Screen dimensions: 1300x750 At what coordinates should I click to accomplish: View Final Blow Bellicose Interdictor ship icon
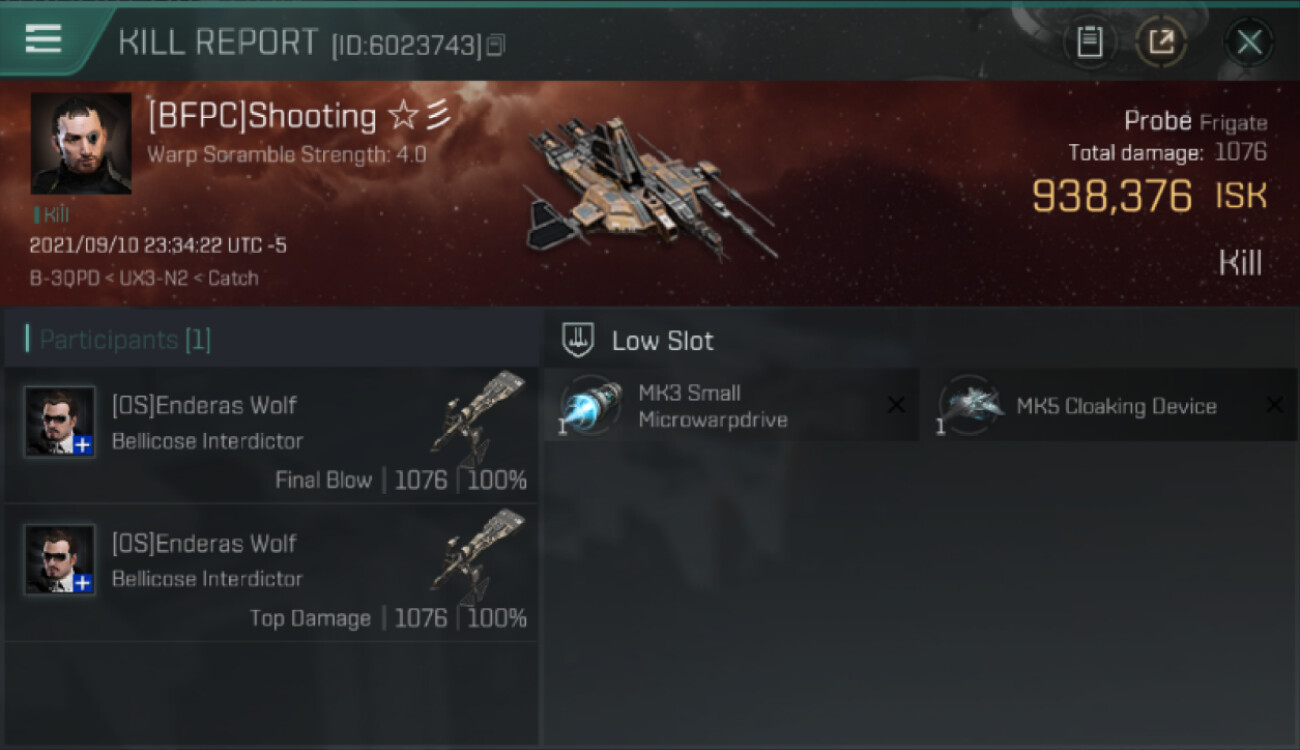click(478, 418)
